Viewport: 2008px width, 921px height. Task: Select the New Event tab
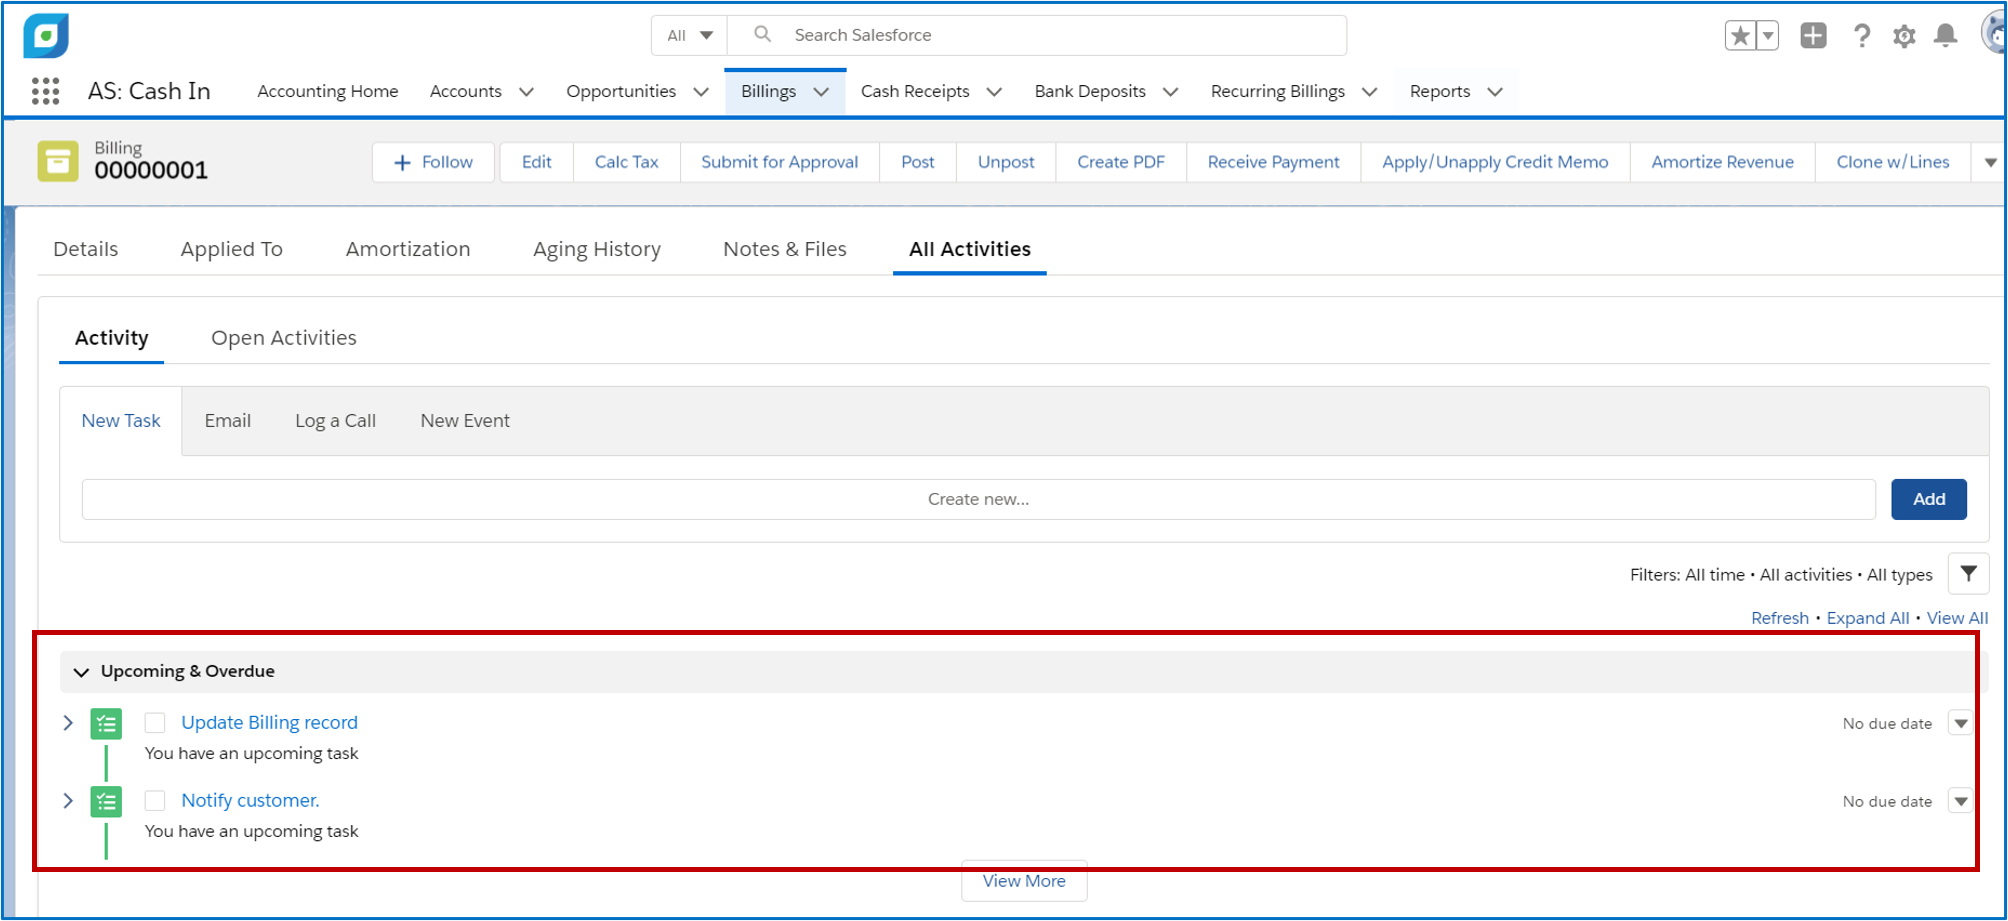[x=465, y=421]
